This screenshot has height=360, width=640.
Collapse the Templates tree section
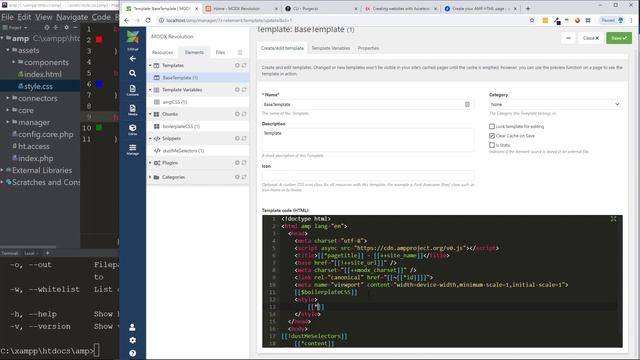[x=150, y=65]
